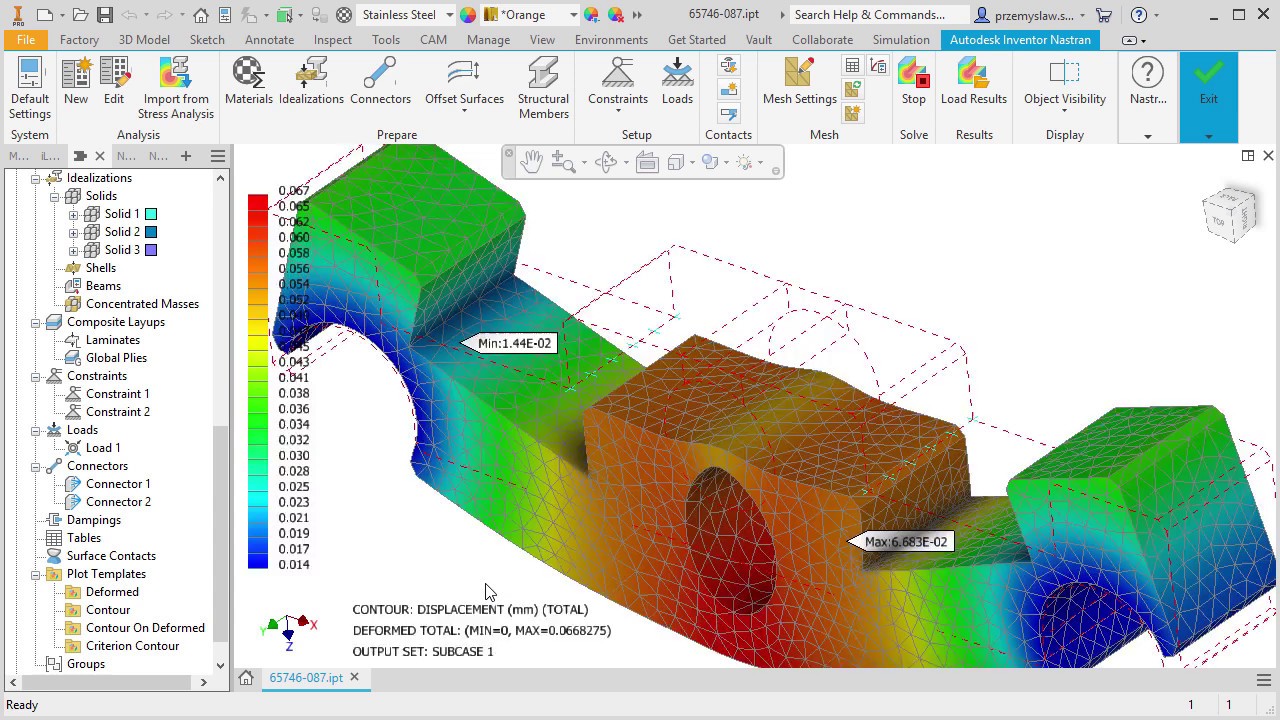This screenshot has width=1280, height=720.
Task: Stop the running solve
Action: tap(913, 82)
